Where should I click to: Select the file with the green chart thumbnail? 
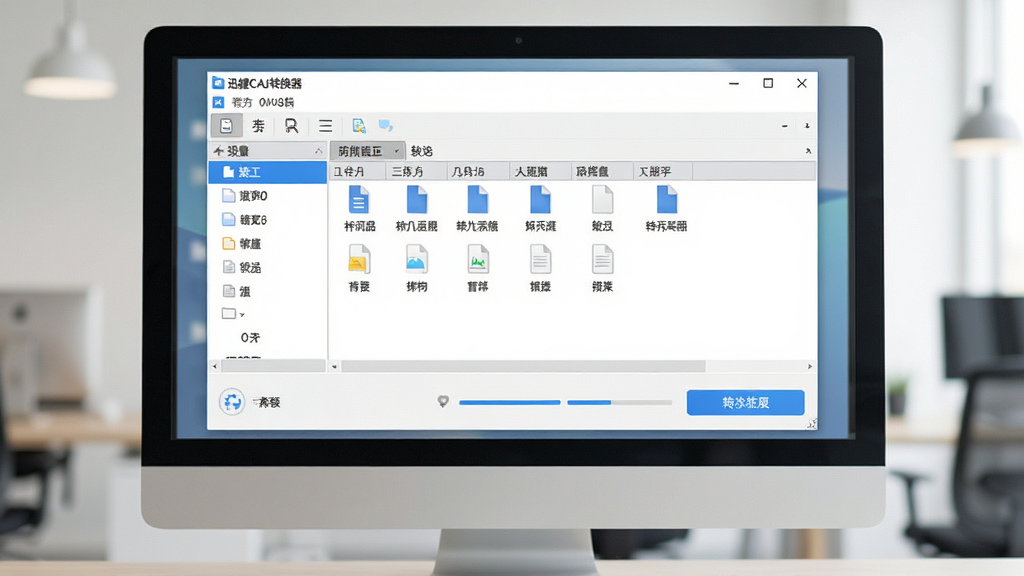click(x=478, y=259)
